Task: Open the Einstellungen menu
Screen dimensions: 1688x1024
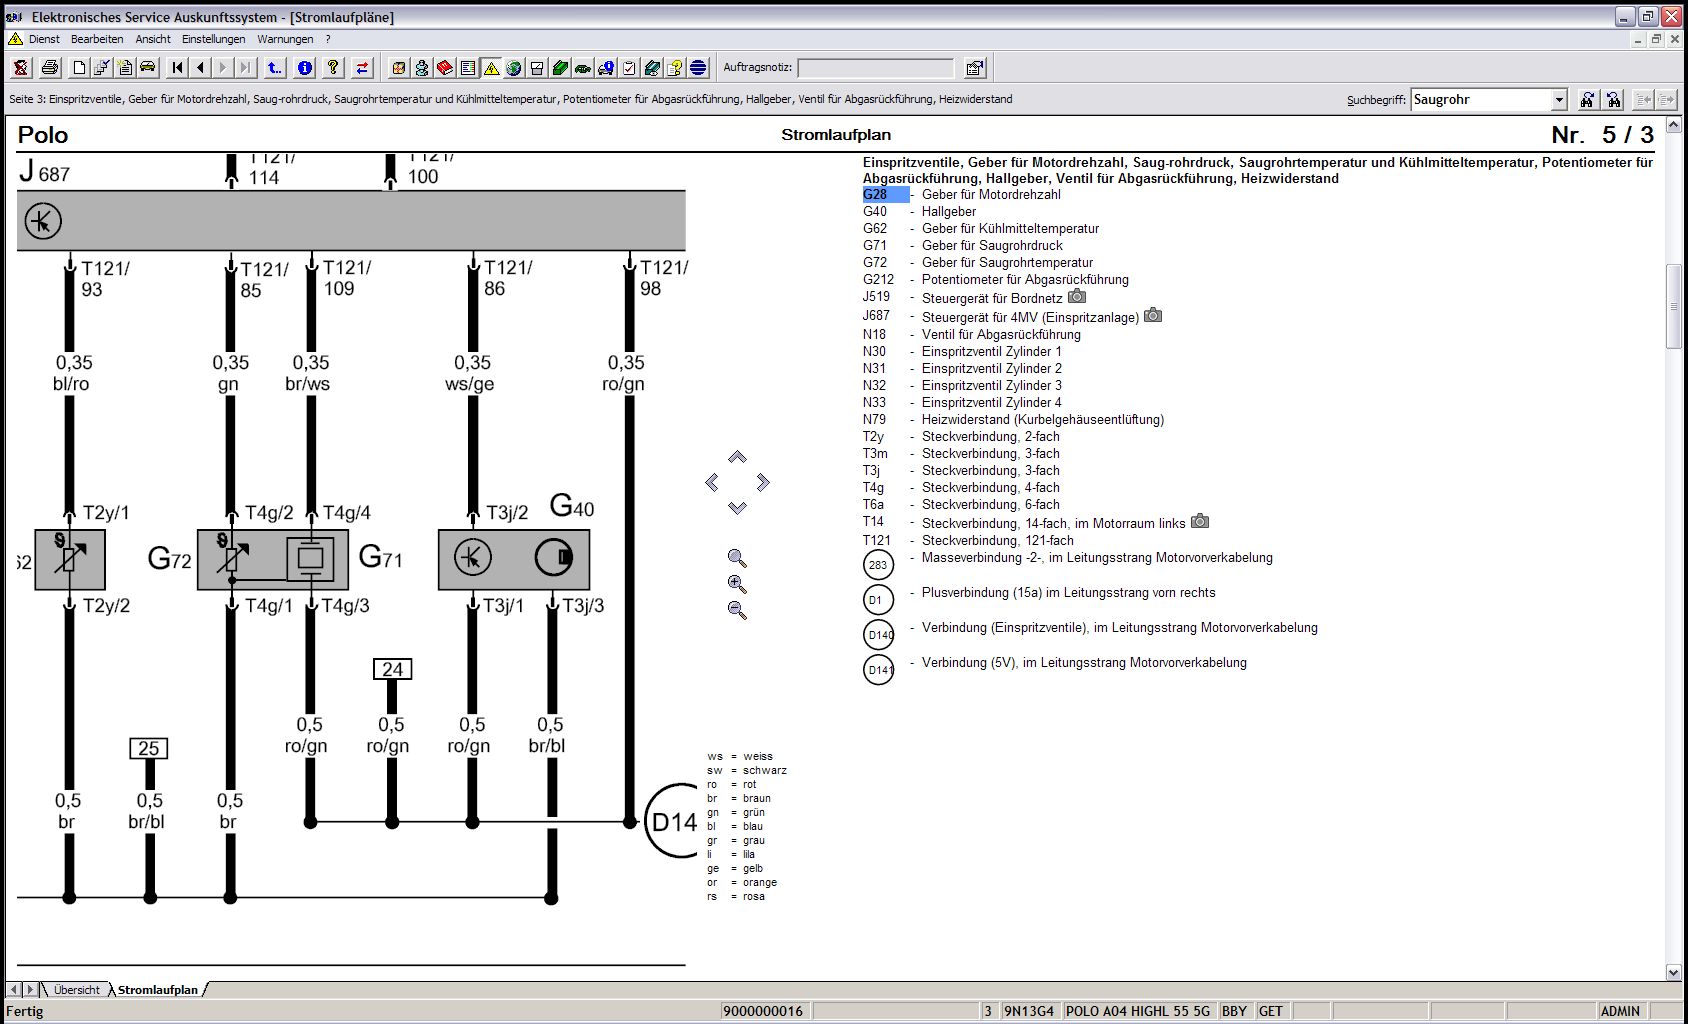Action: click(213, 39)
